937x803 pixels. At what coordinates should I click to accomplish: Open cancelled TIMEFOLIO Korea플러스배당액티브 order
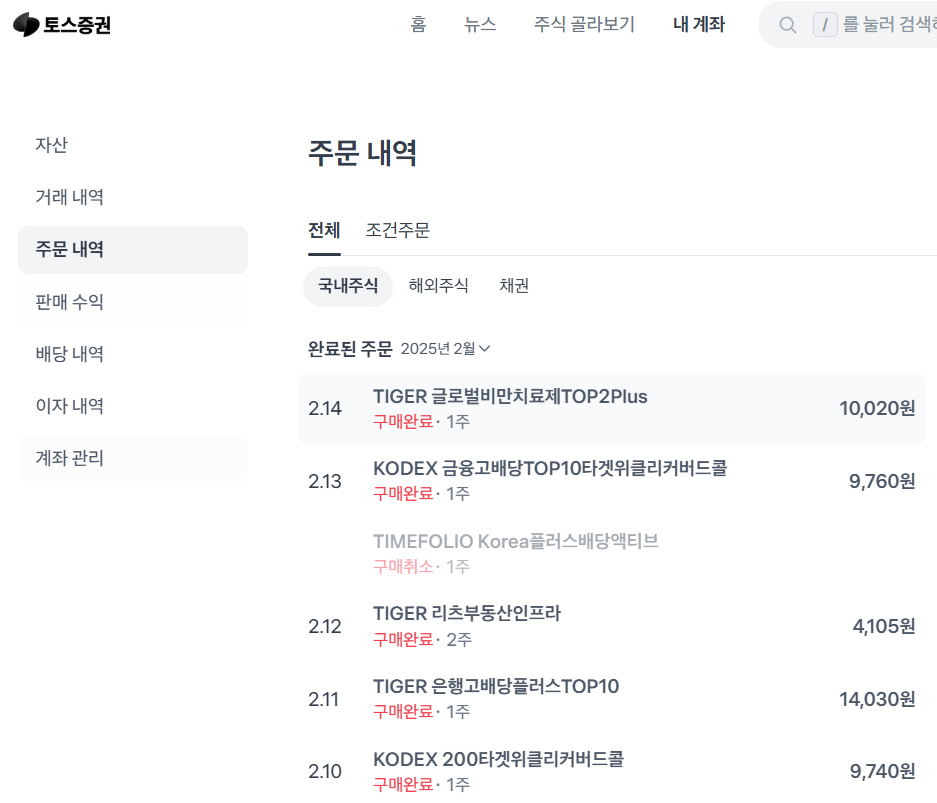tap(612, 554)
